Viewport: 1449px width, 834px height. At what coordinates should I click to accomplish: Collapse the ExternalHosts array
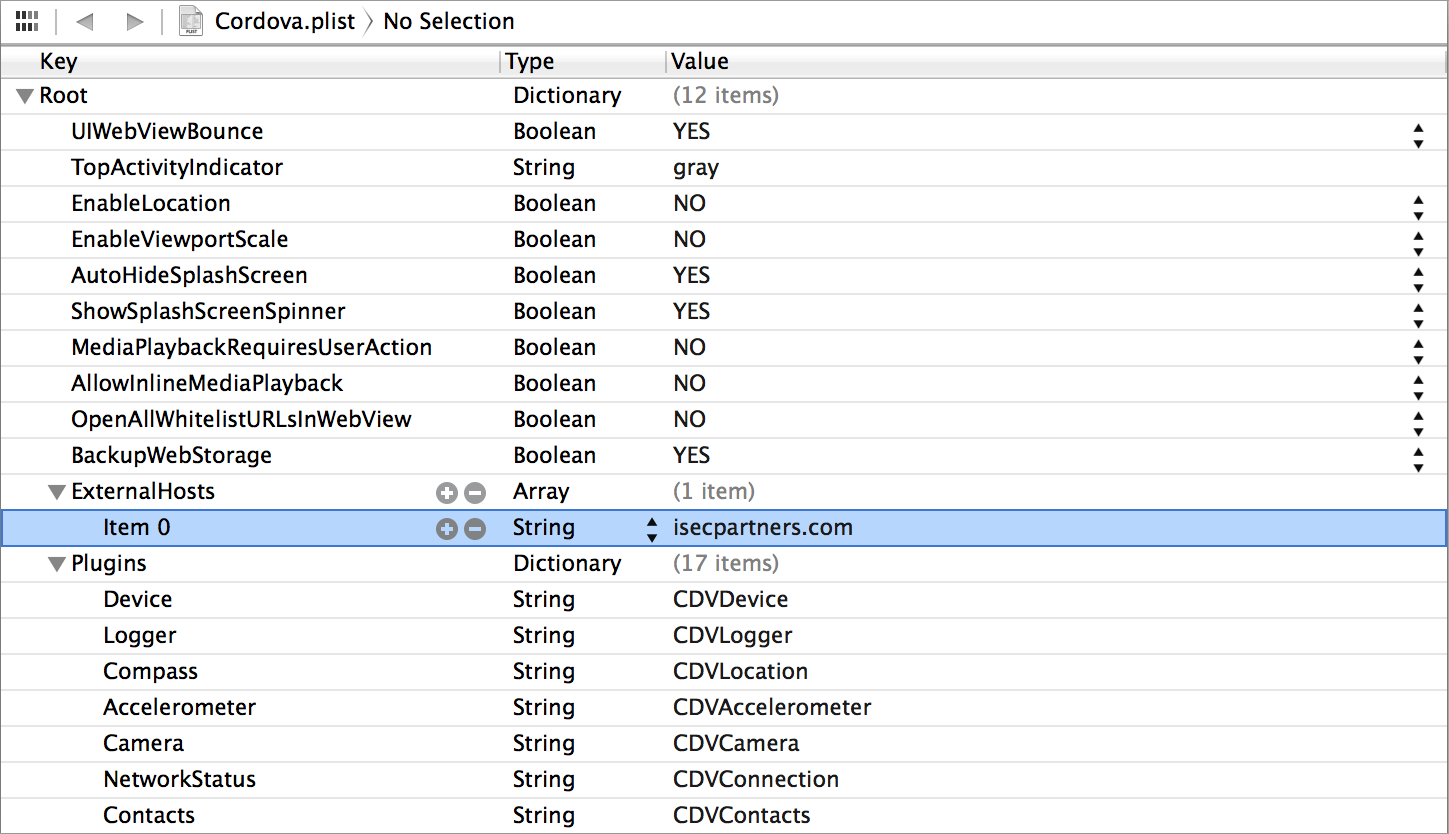click(57, 492)
